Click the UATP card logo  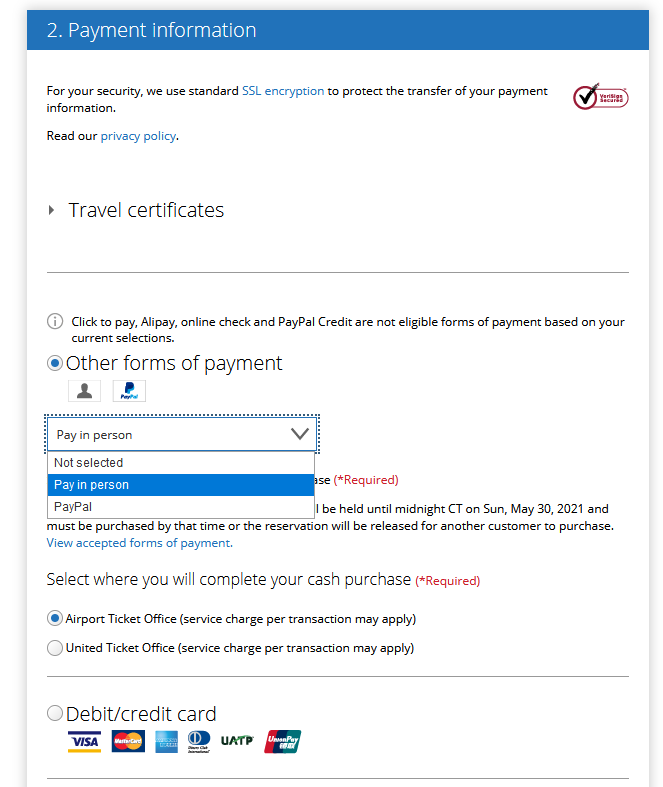click(237, 741)
